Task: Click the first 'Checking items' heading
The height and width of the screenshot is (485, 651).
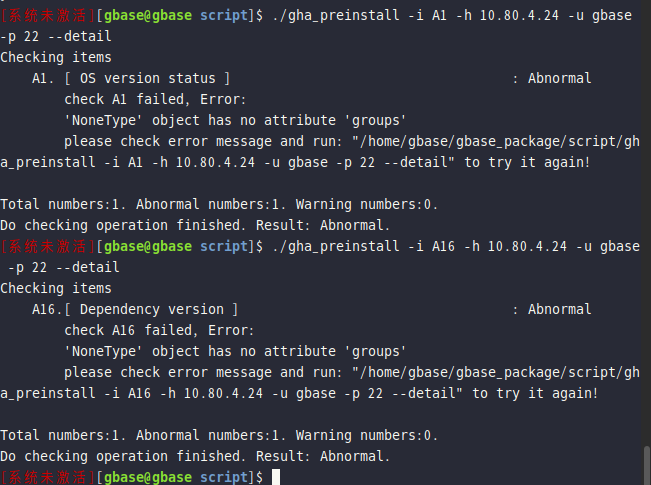Action: tap(56, 57)
